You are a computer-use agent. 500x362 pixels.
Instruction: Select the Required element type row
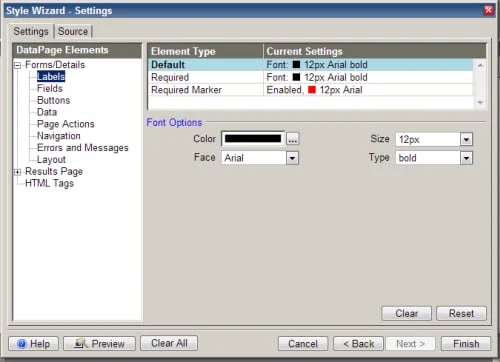click(x=310, y=77)
